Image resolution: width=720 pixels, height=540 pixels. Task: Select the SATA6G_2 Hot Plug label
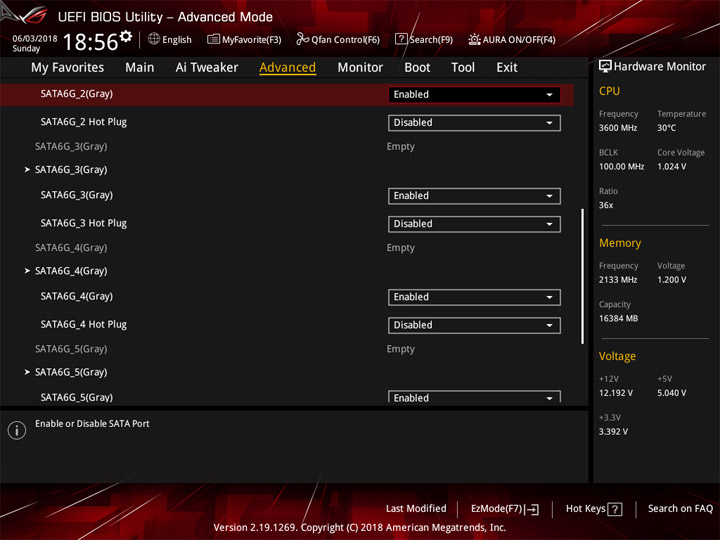[84, 122]
